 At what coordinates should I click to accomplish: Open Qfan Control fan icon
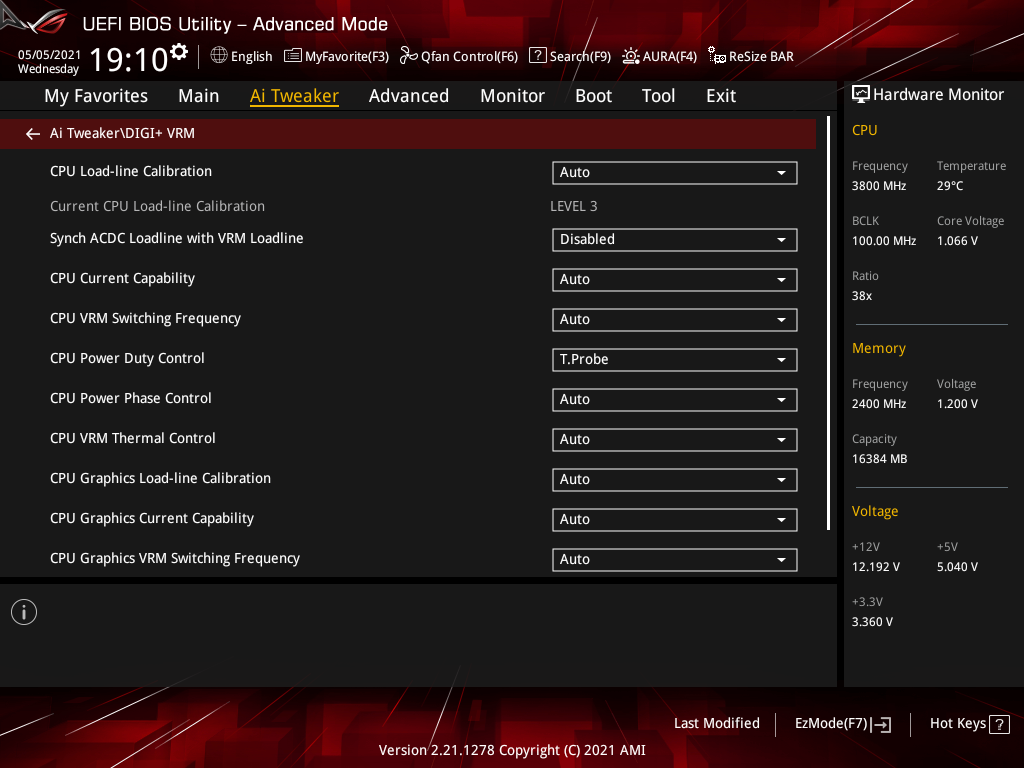tap(408, 56)
